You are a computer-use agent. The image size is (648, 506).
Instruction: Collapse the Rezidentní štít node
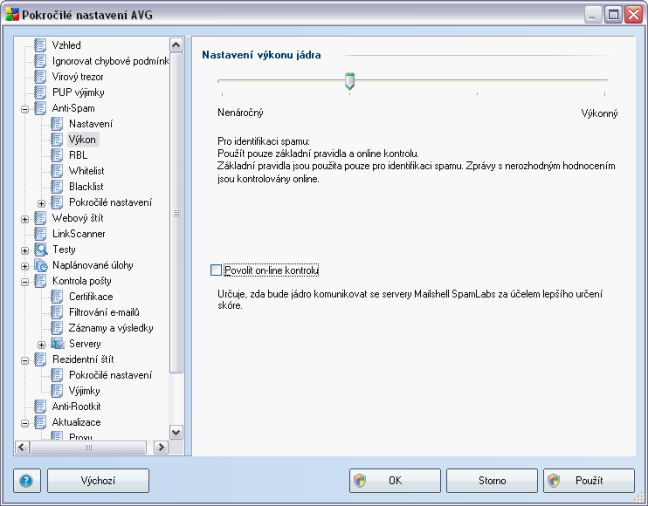(x=25, y=361)
